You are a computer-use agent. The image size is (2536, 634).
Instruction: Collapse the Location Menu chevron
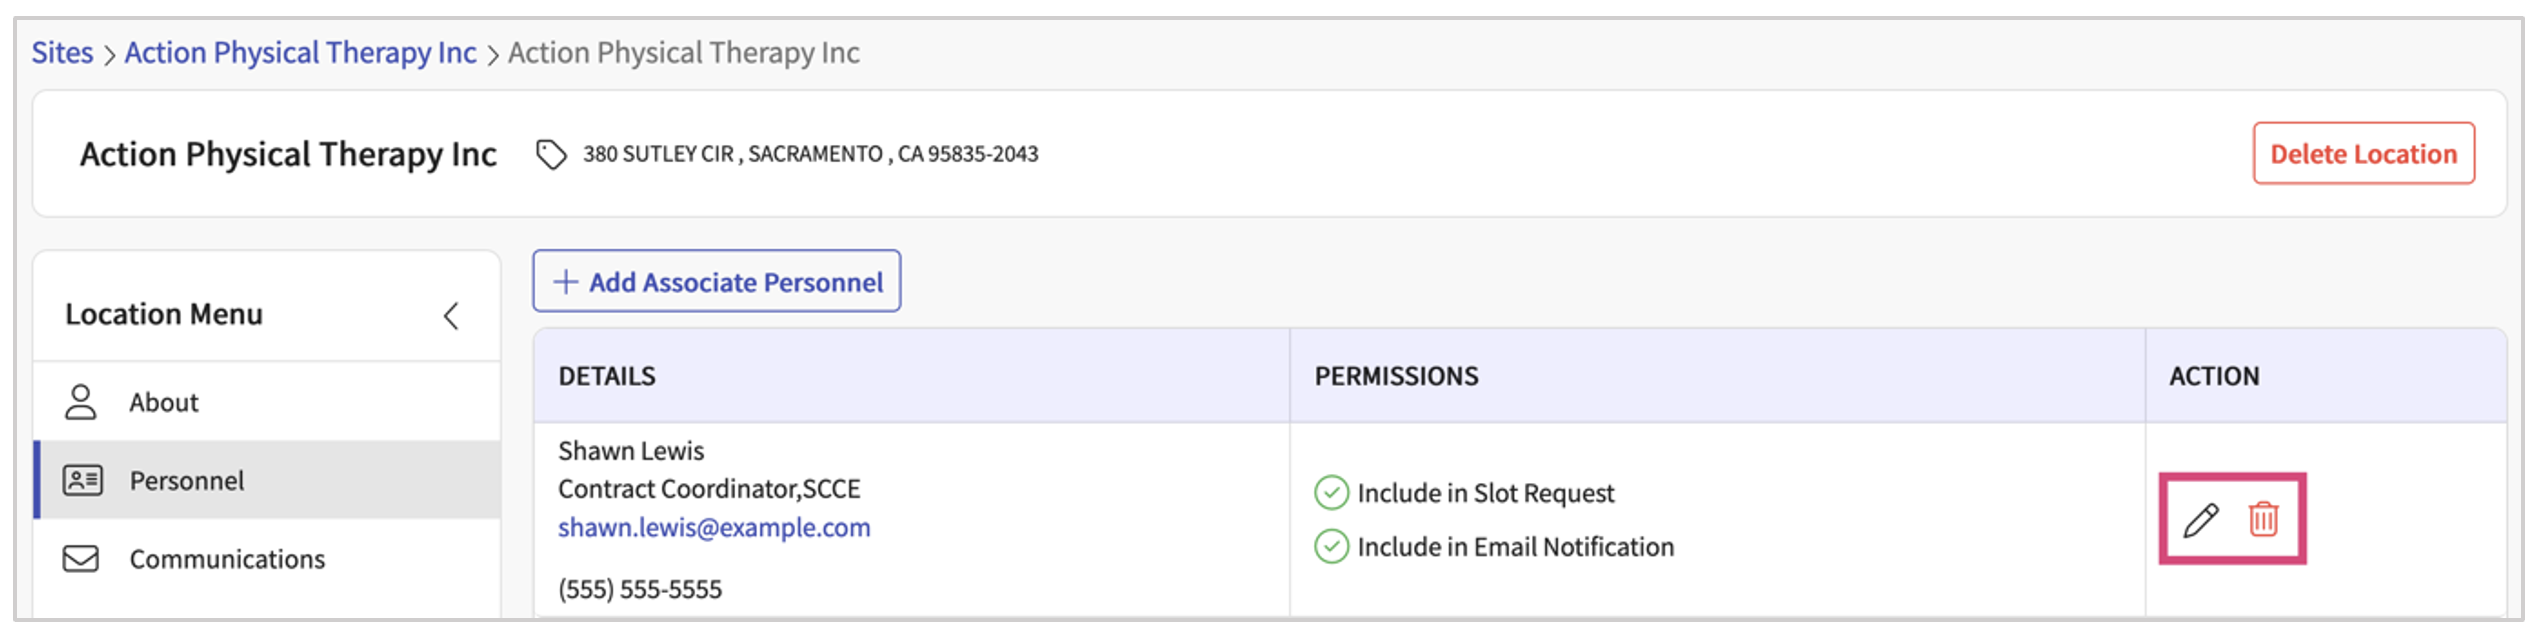(x=451, y=316)
